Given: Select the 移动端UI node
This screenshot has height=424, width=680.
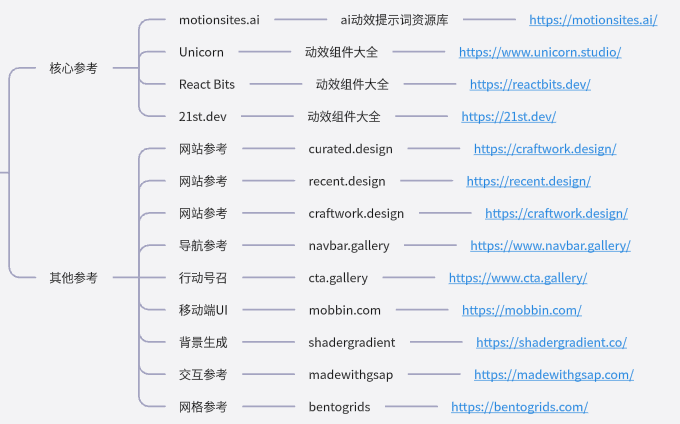Looking at the screenshot, I should click(203, 310).
